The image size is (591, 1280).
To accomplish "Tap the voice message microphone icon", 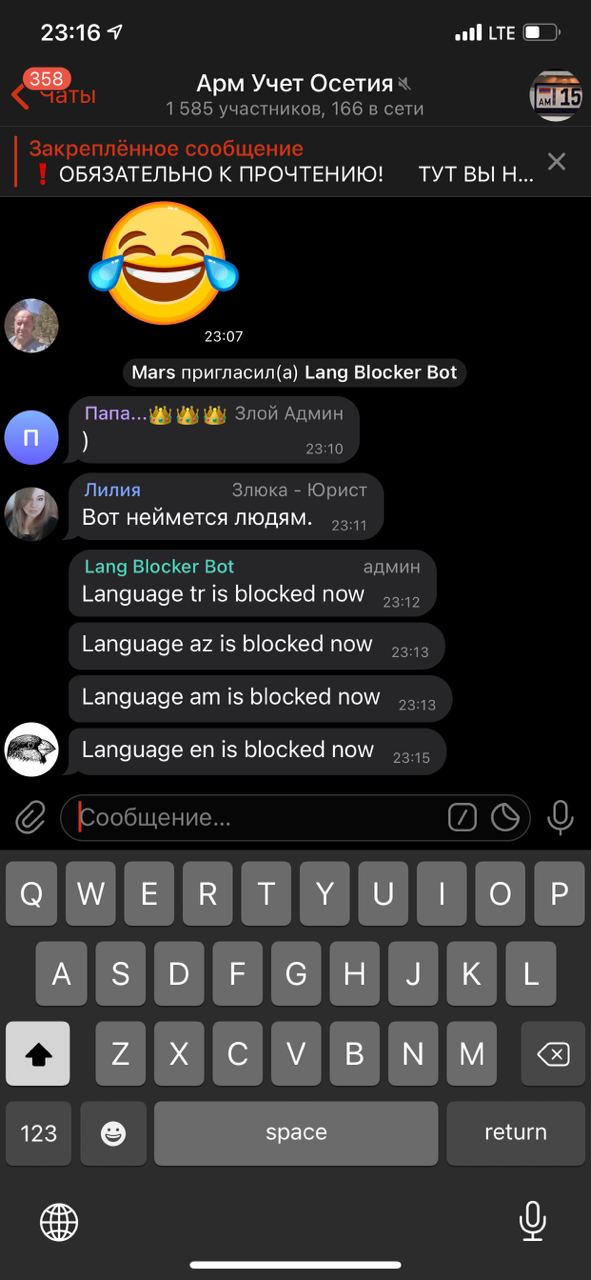I will pyautogui.click(x=560, y=818).
